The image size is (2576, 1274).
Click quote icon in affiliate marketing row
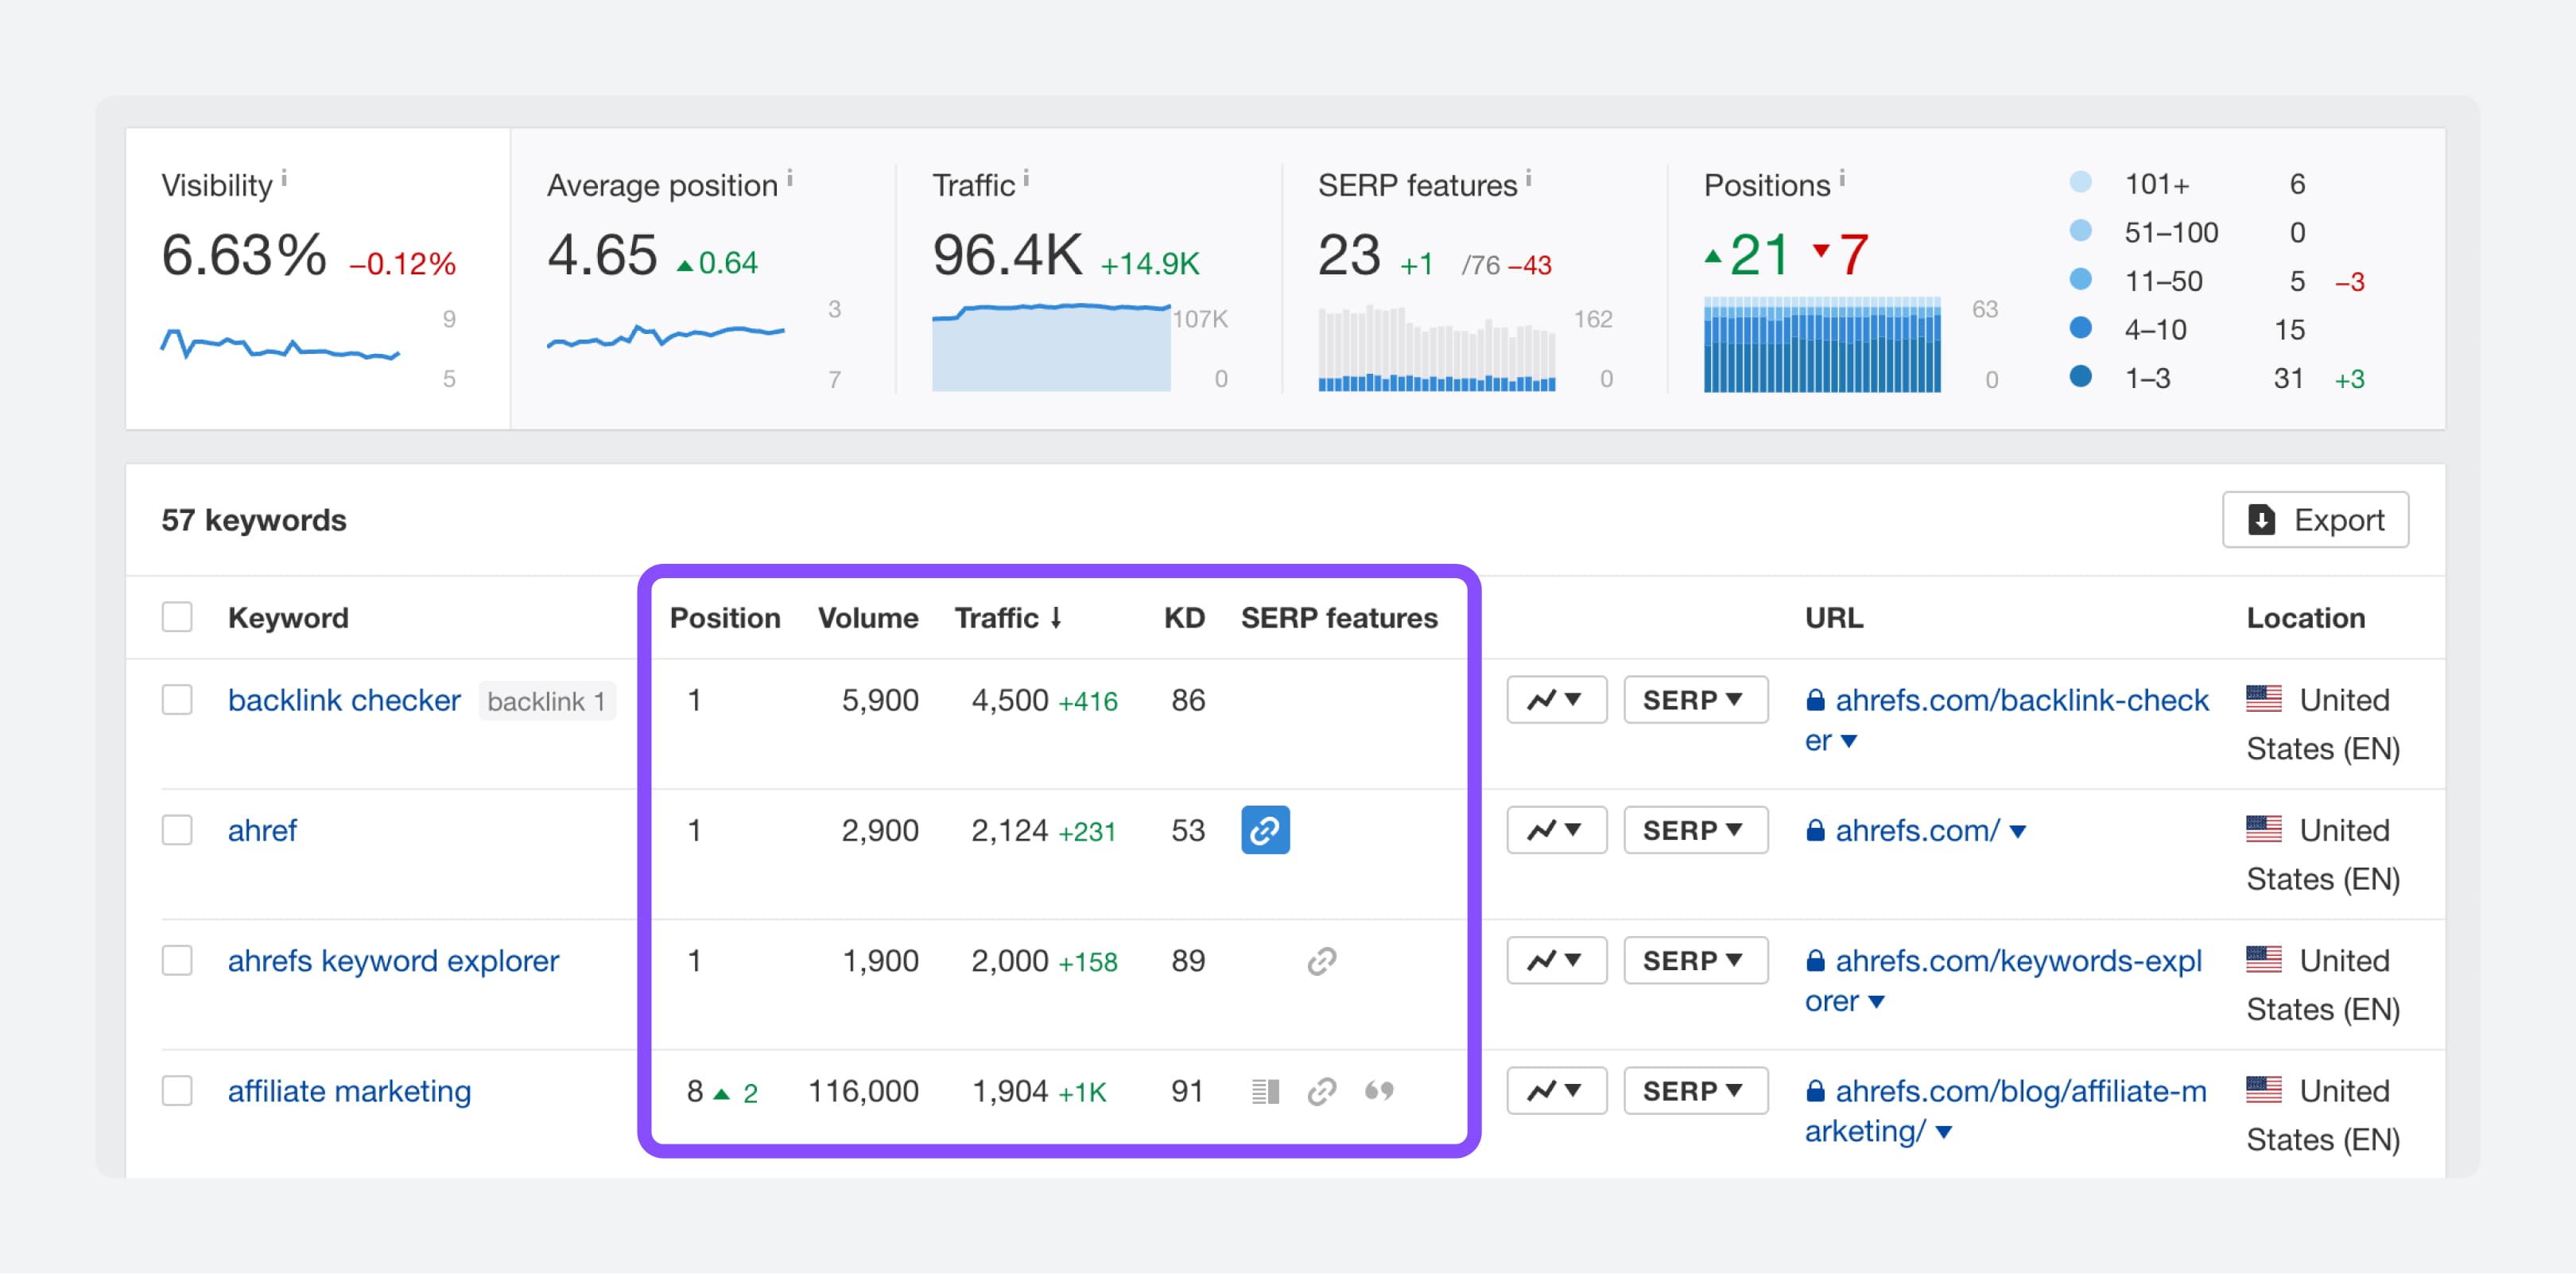click(x=1379, y=1091)
